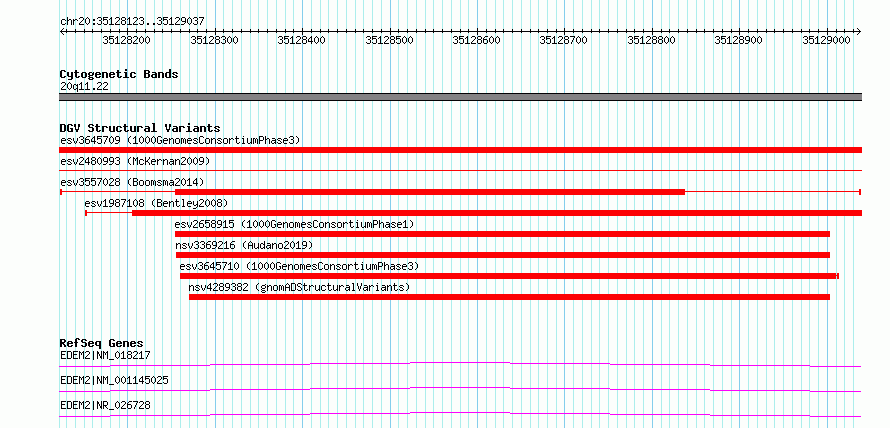Click the red bar for esv1987108

[497, 213]
